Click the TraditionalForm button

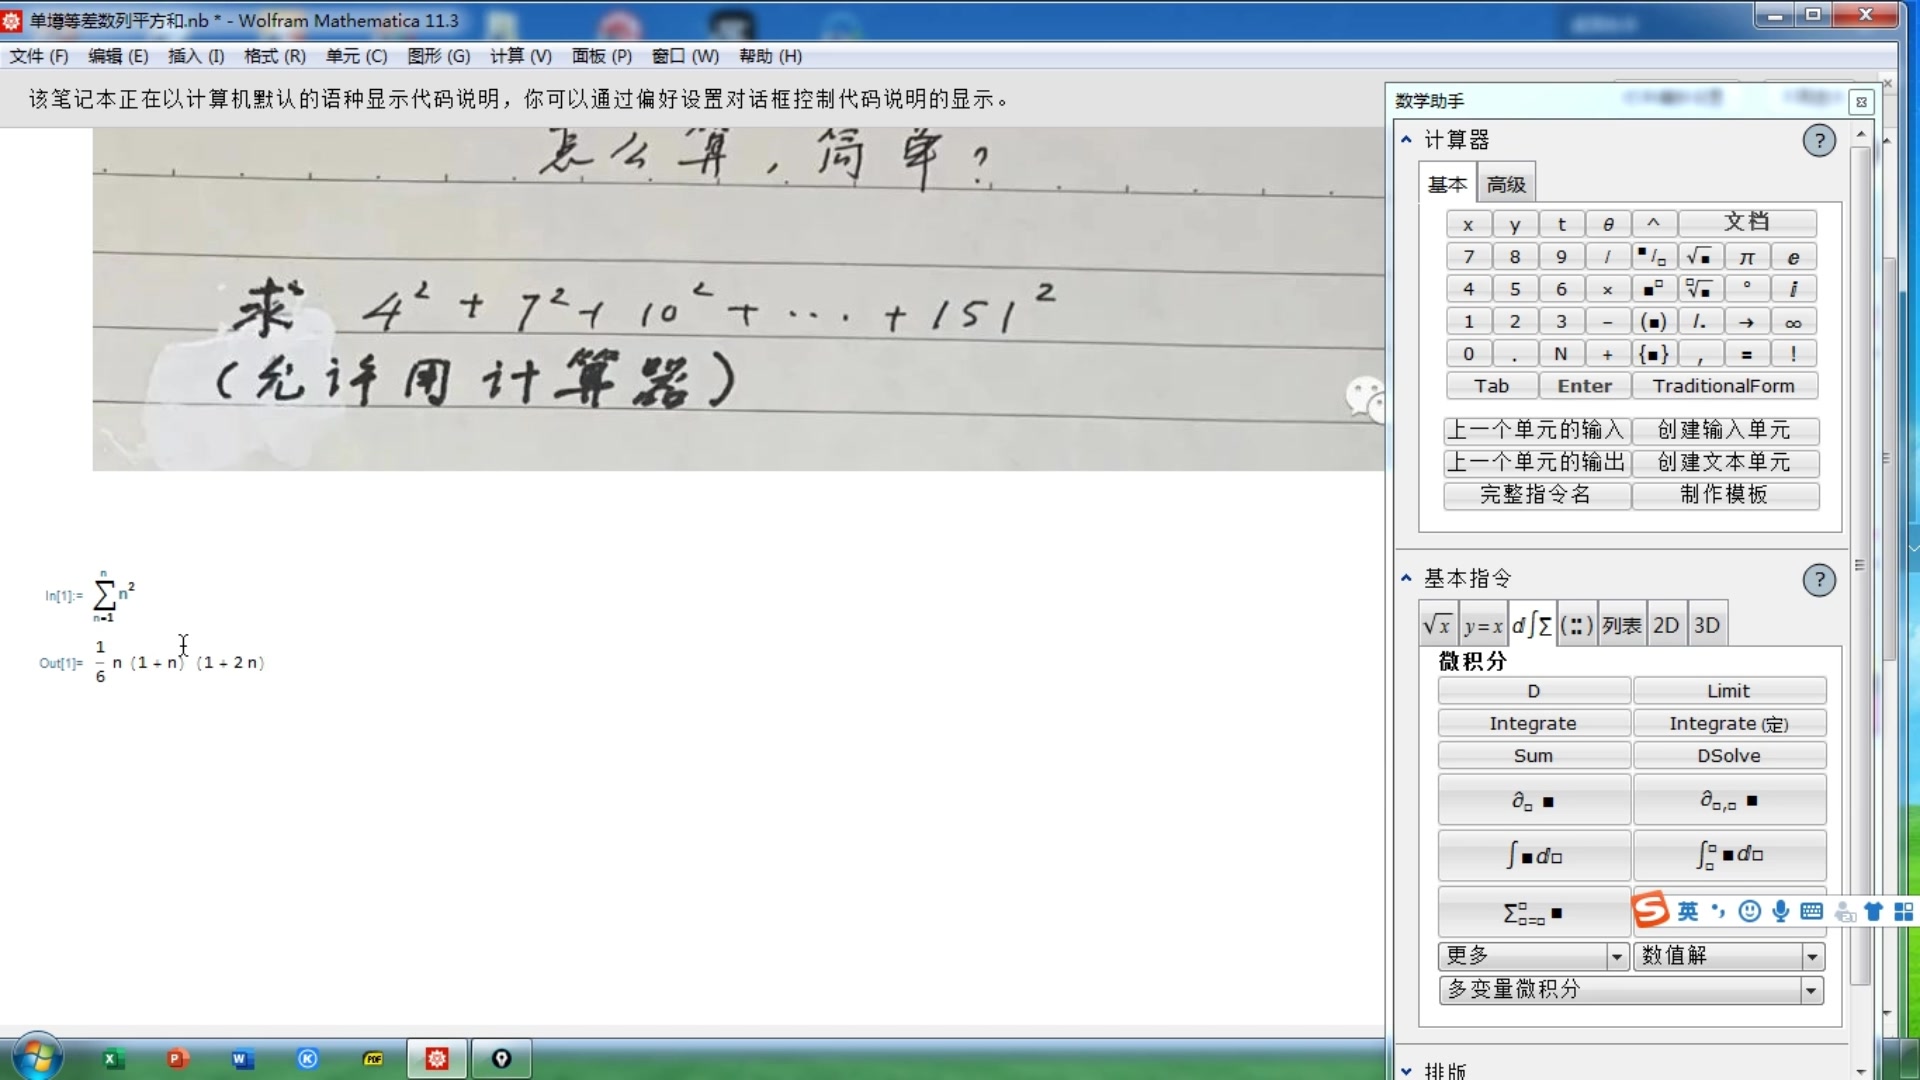[1724, 386]
